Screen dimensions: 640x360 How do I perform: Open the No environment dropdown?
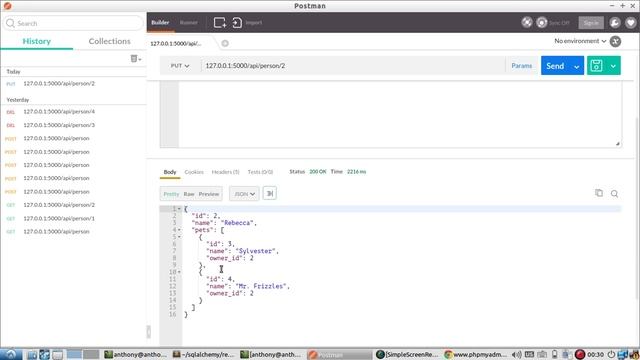580,41
